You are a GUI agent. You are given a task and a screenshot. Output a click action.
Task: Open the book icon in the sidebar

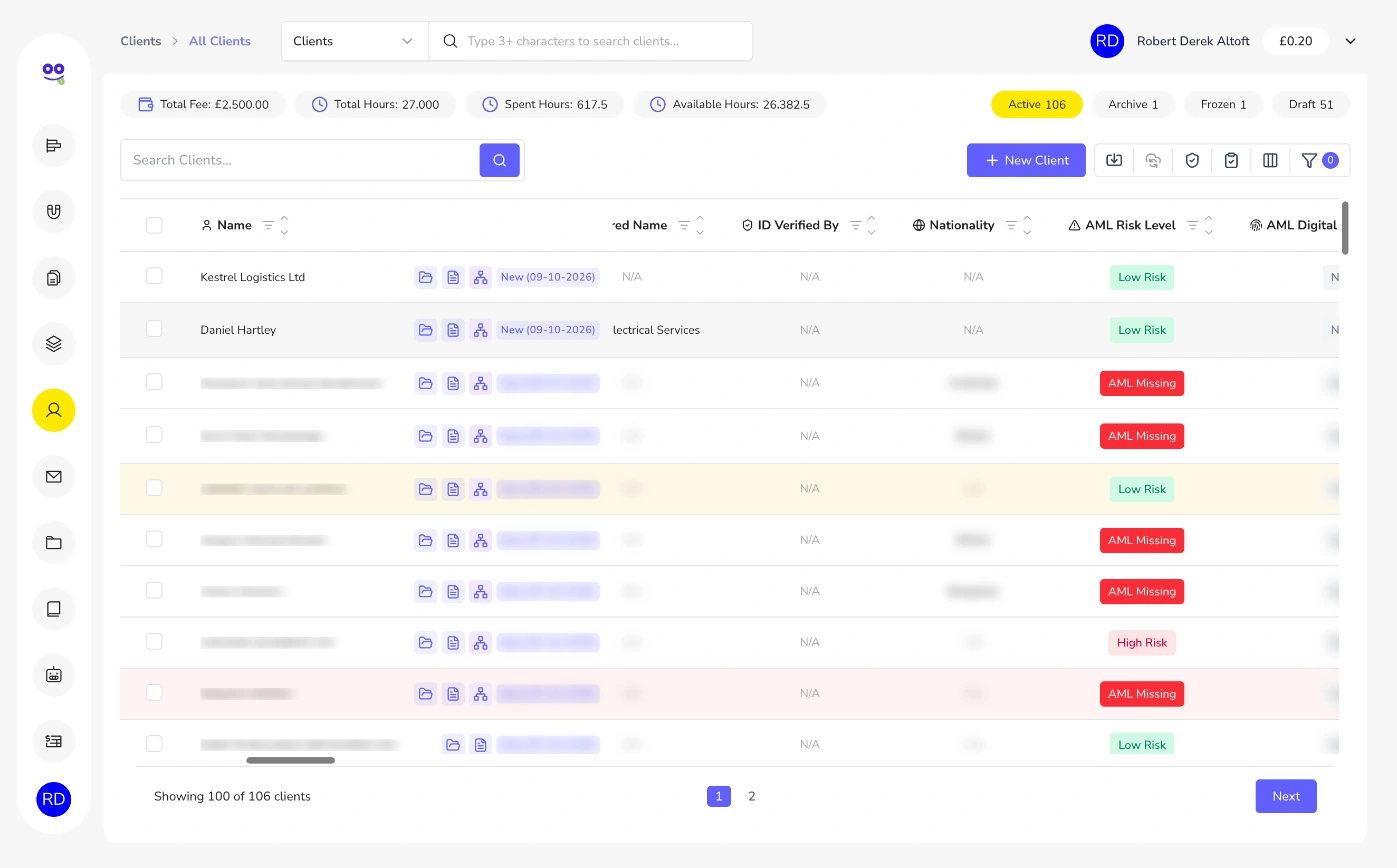(54, 609)
